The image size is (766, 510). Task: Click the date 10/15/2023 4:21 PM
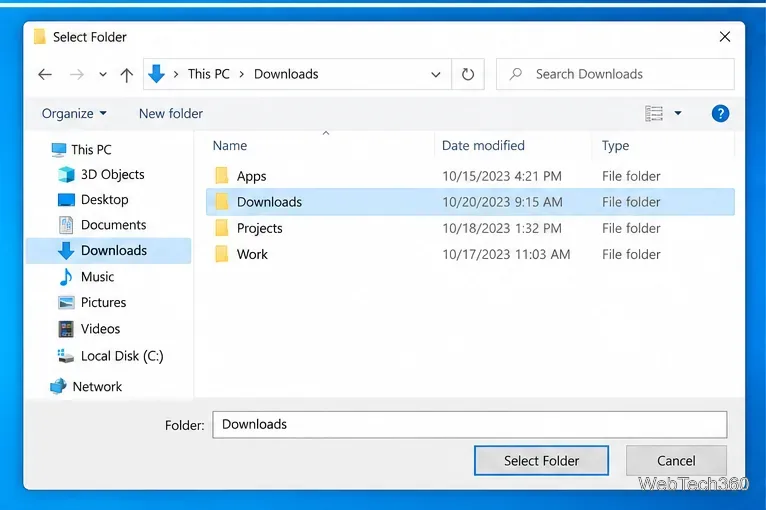pos(502,176)
